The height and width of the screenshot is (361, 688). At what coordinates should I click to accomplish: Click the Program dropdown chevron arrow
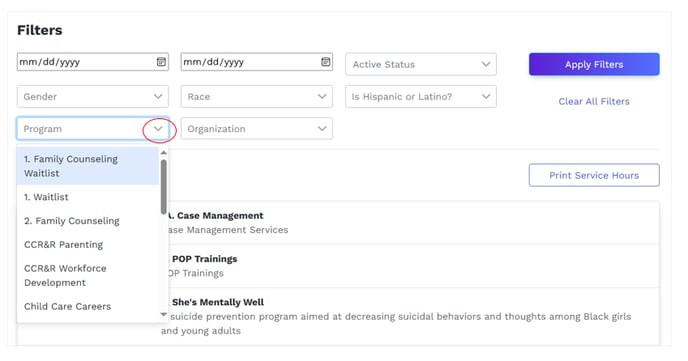click(158, 129)
